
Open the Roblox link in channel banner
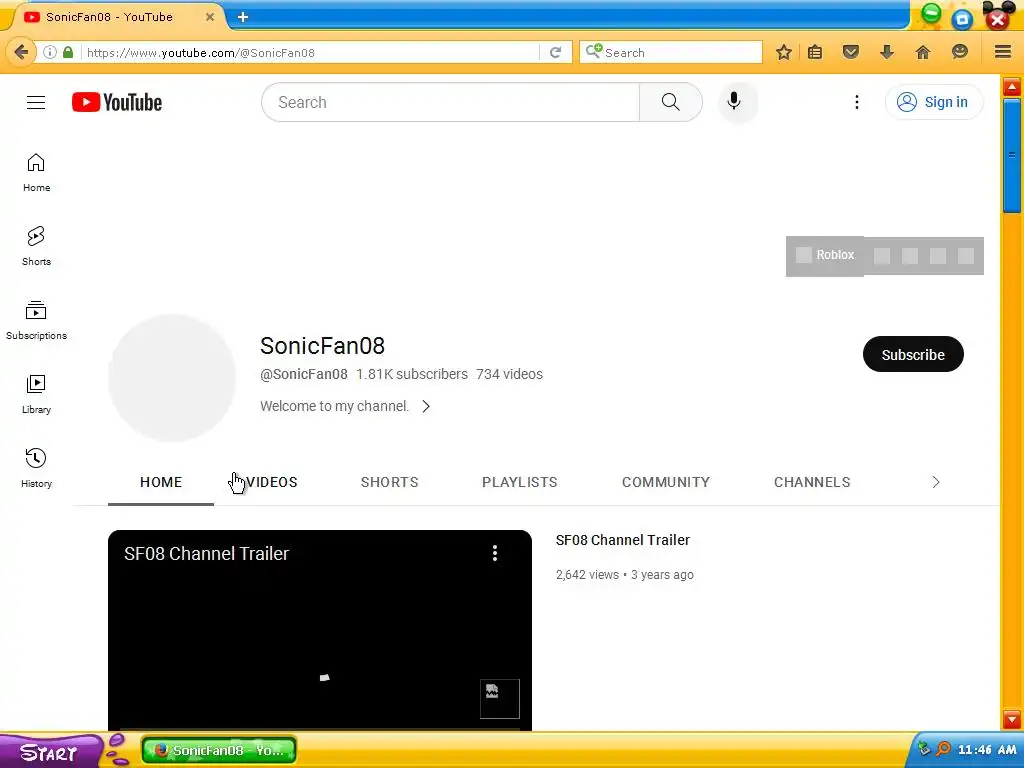point(825,255)
